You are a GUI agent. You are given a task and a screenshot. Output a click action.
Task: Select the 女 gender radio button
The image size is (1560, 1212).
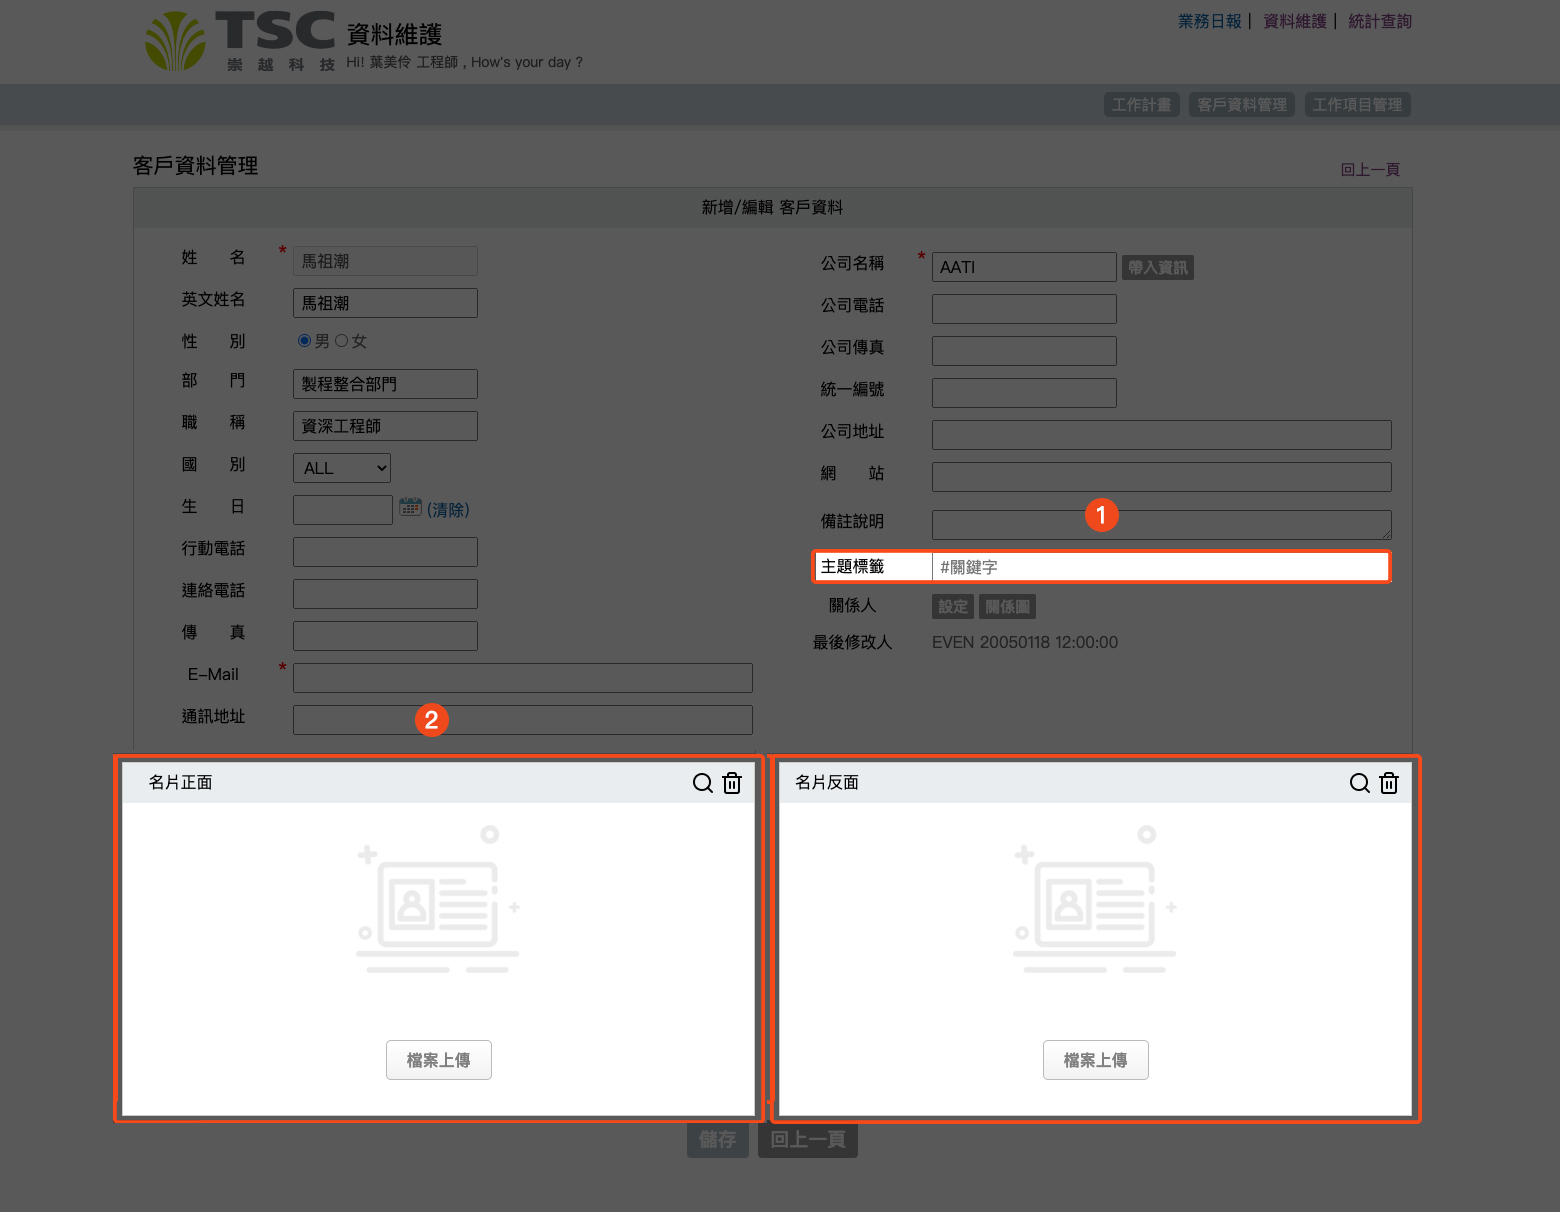(342, 341)
